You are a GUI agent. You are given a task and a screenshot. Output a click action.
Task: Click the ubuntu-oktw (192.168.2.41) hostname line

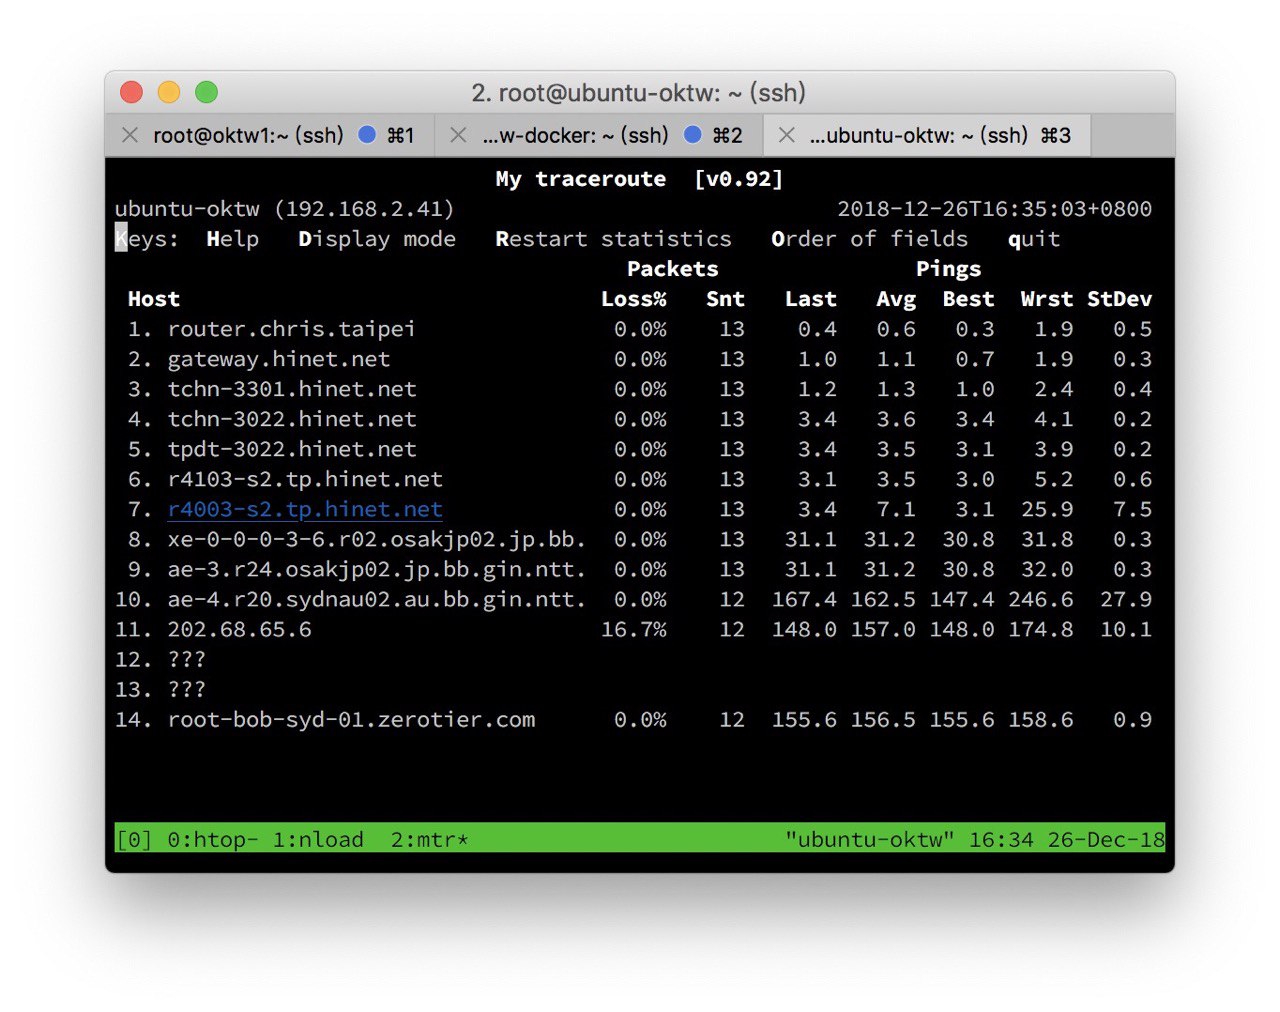[x=285, y=209]
